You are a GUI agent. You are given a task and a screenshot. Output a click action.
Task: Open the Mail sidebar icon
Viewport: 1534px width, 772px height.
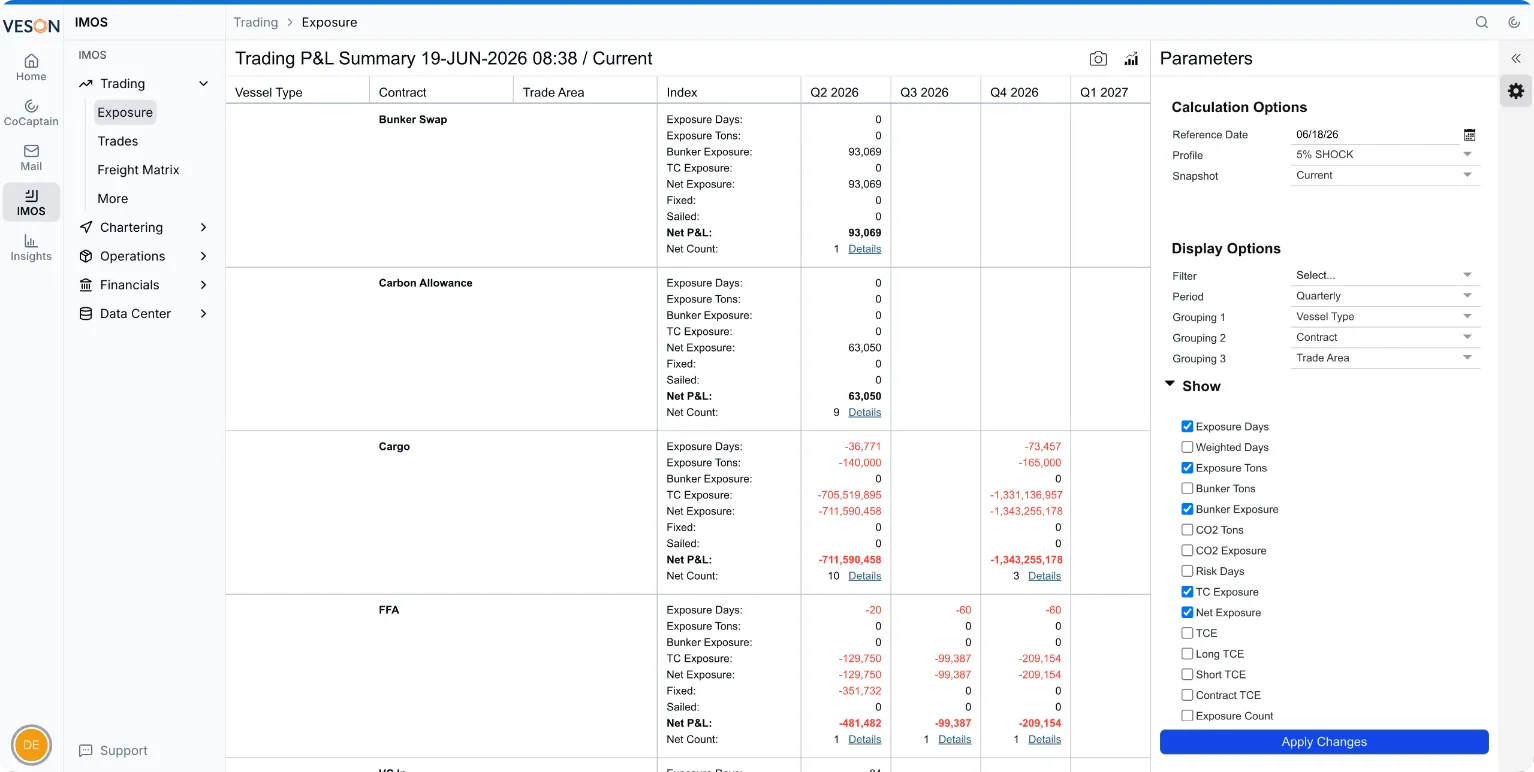tap(31, 157)
